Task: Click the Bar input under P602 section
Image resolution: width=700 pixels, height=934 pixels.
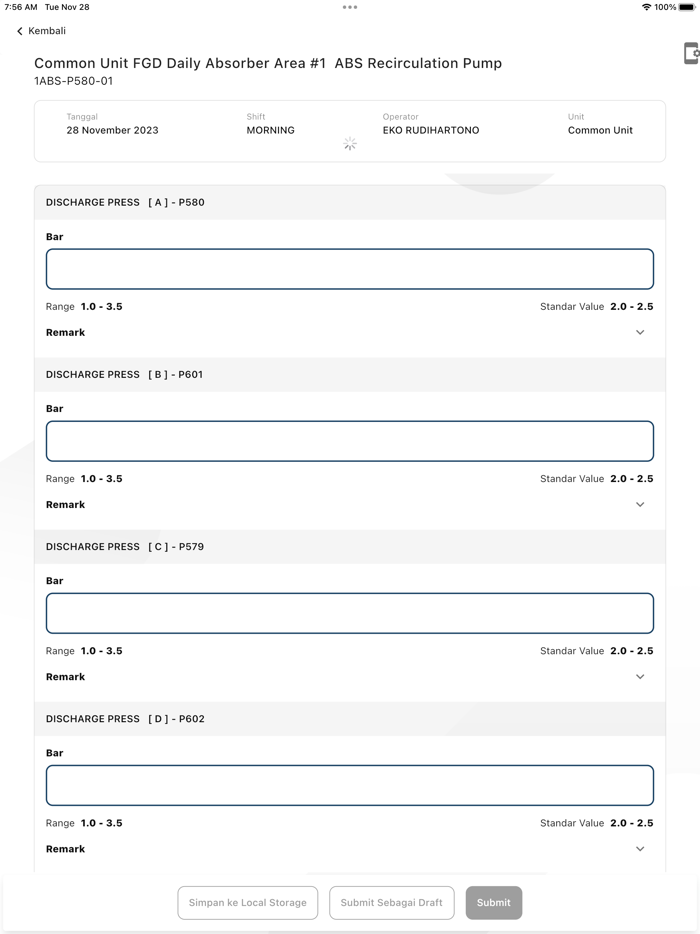Action: [350, 785]
